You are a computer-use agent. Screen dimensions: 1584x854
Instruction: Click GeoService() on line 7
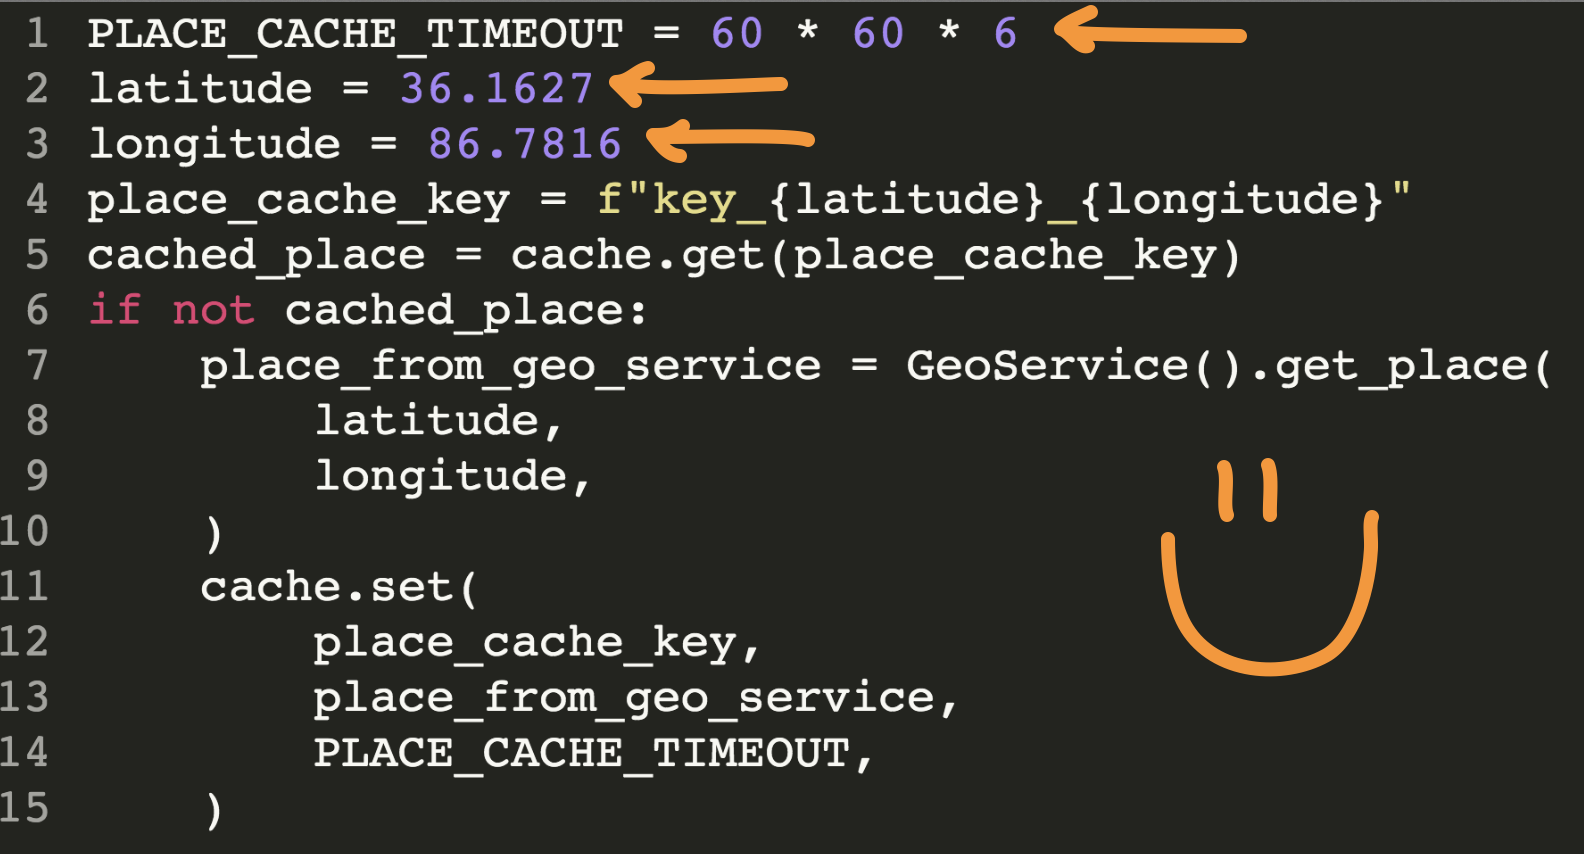1073,366
